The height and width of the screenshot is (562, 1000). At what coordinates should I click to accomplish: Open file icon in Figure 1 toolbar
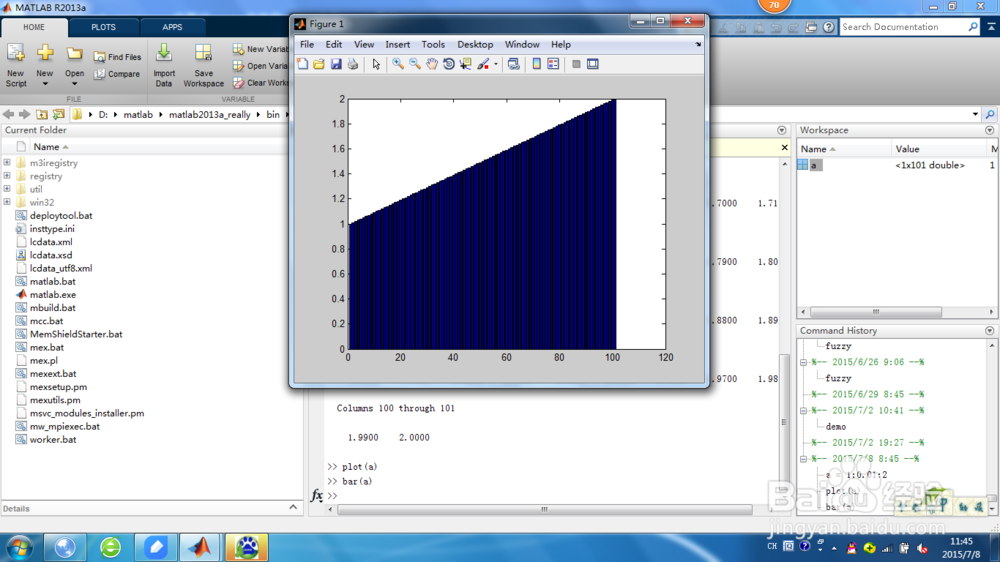tap(319, 64)
